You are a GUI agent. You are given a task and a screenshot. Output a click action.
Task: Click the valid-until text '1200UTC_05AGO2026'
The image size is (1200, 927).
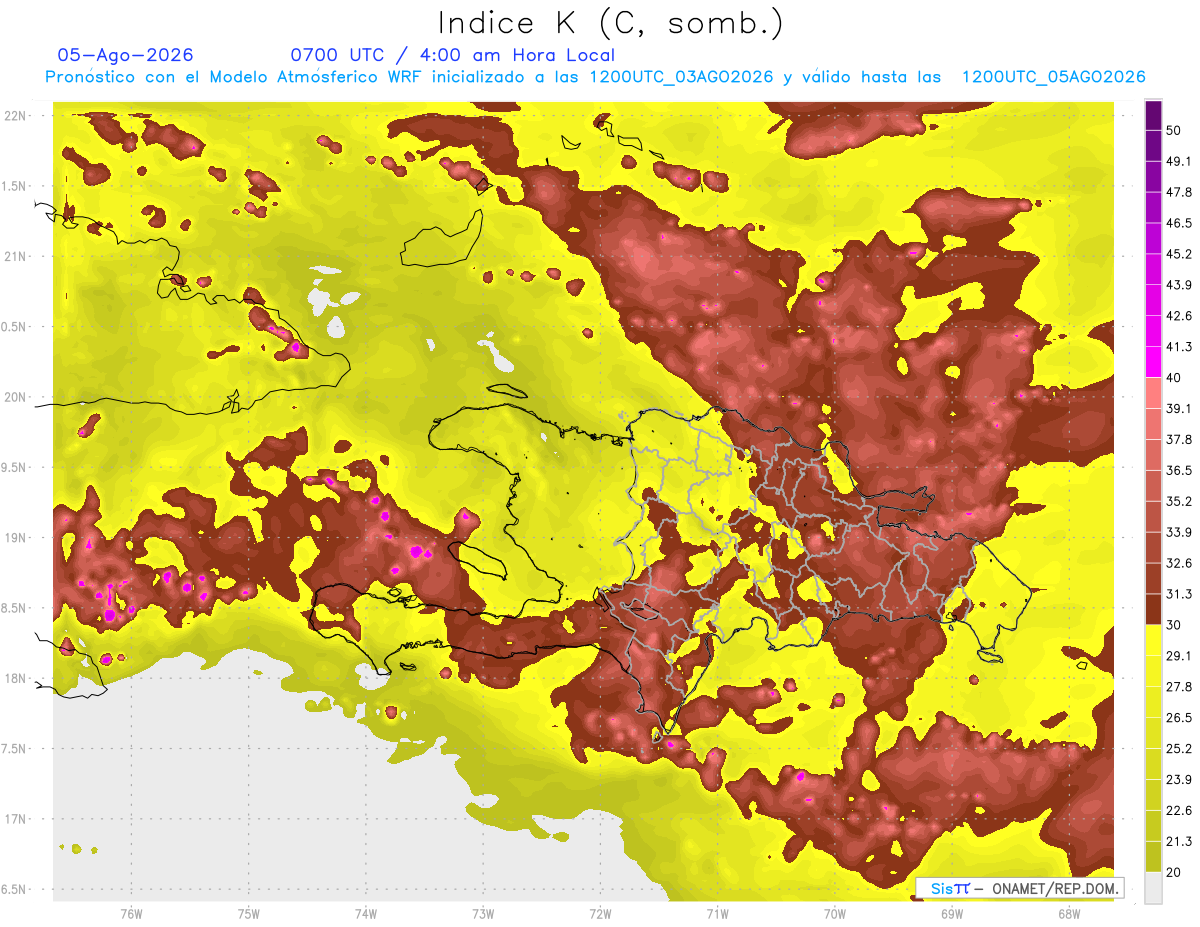click(x=1053, y=77)
